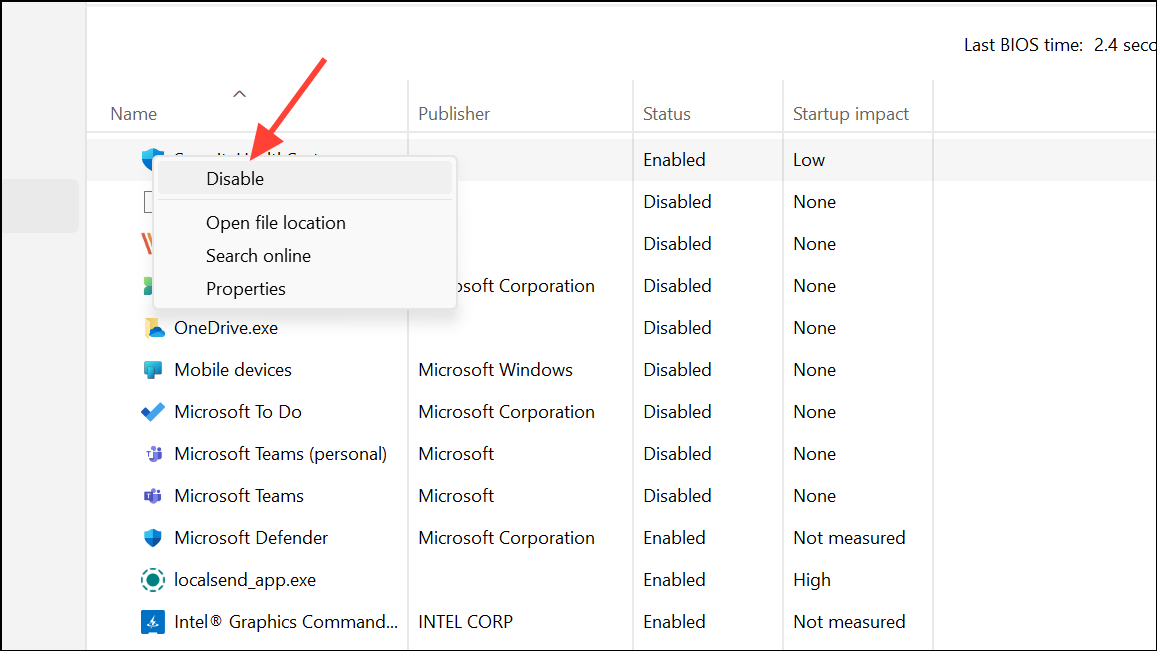Screen dimensions: 1157x651
Task: Click Microsoft Windows publisher cell
Action: pos(495,370)
